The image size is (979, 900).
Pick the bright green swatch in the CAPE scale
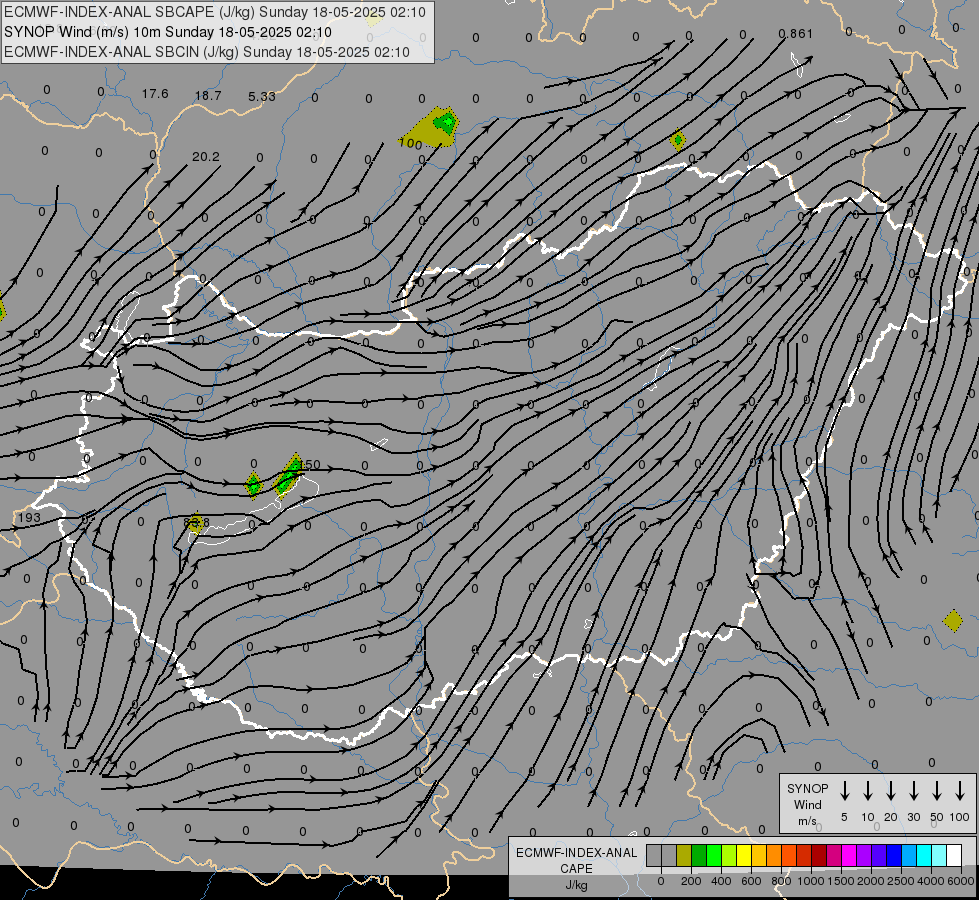(714, 855)
